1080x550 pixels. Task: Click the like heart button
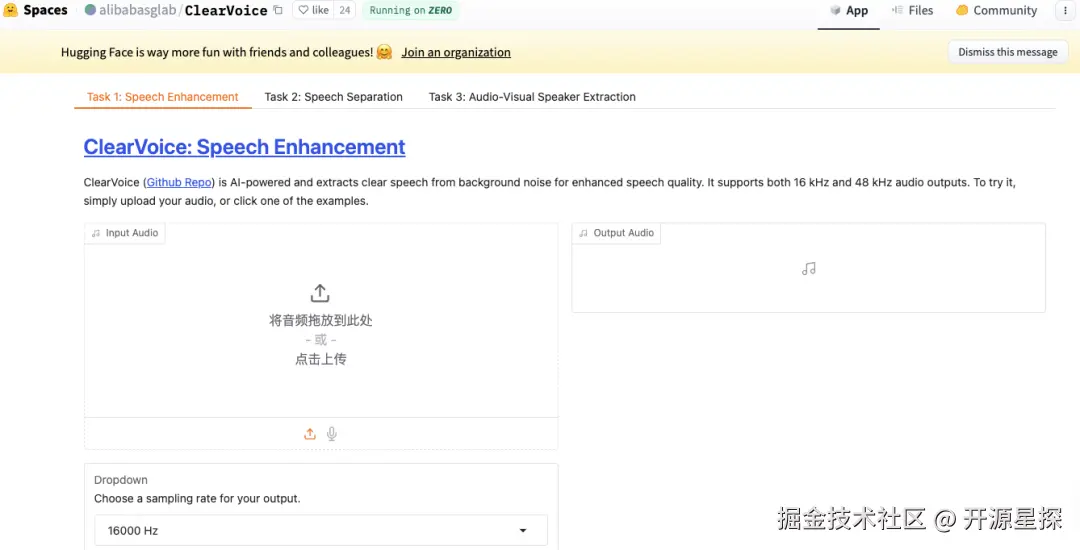click(x=313, y=10)
